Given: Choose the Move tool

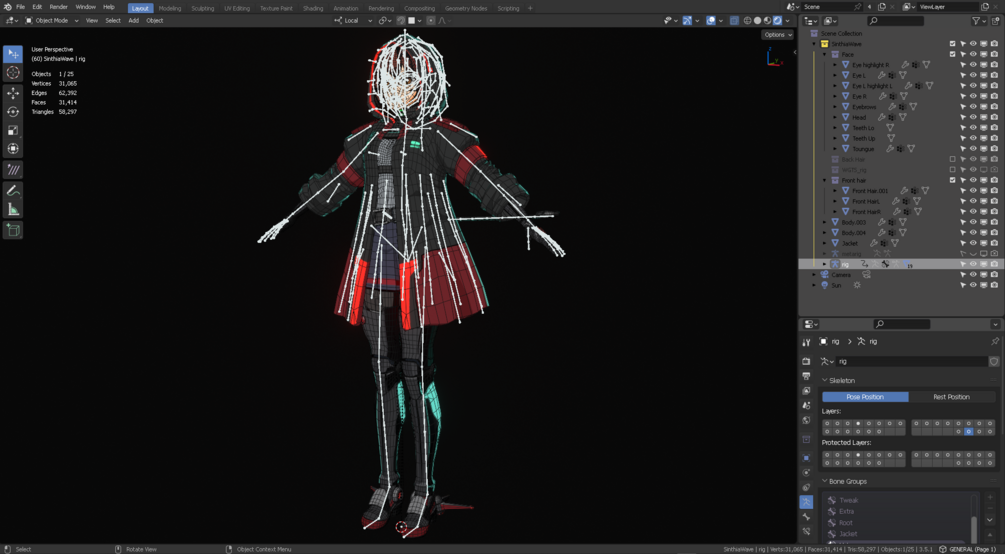Looking at the screenshot, I should [x=13, y=94].
